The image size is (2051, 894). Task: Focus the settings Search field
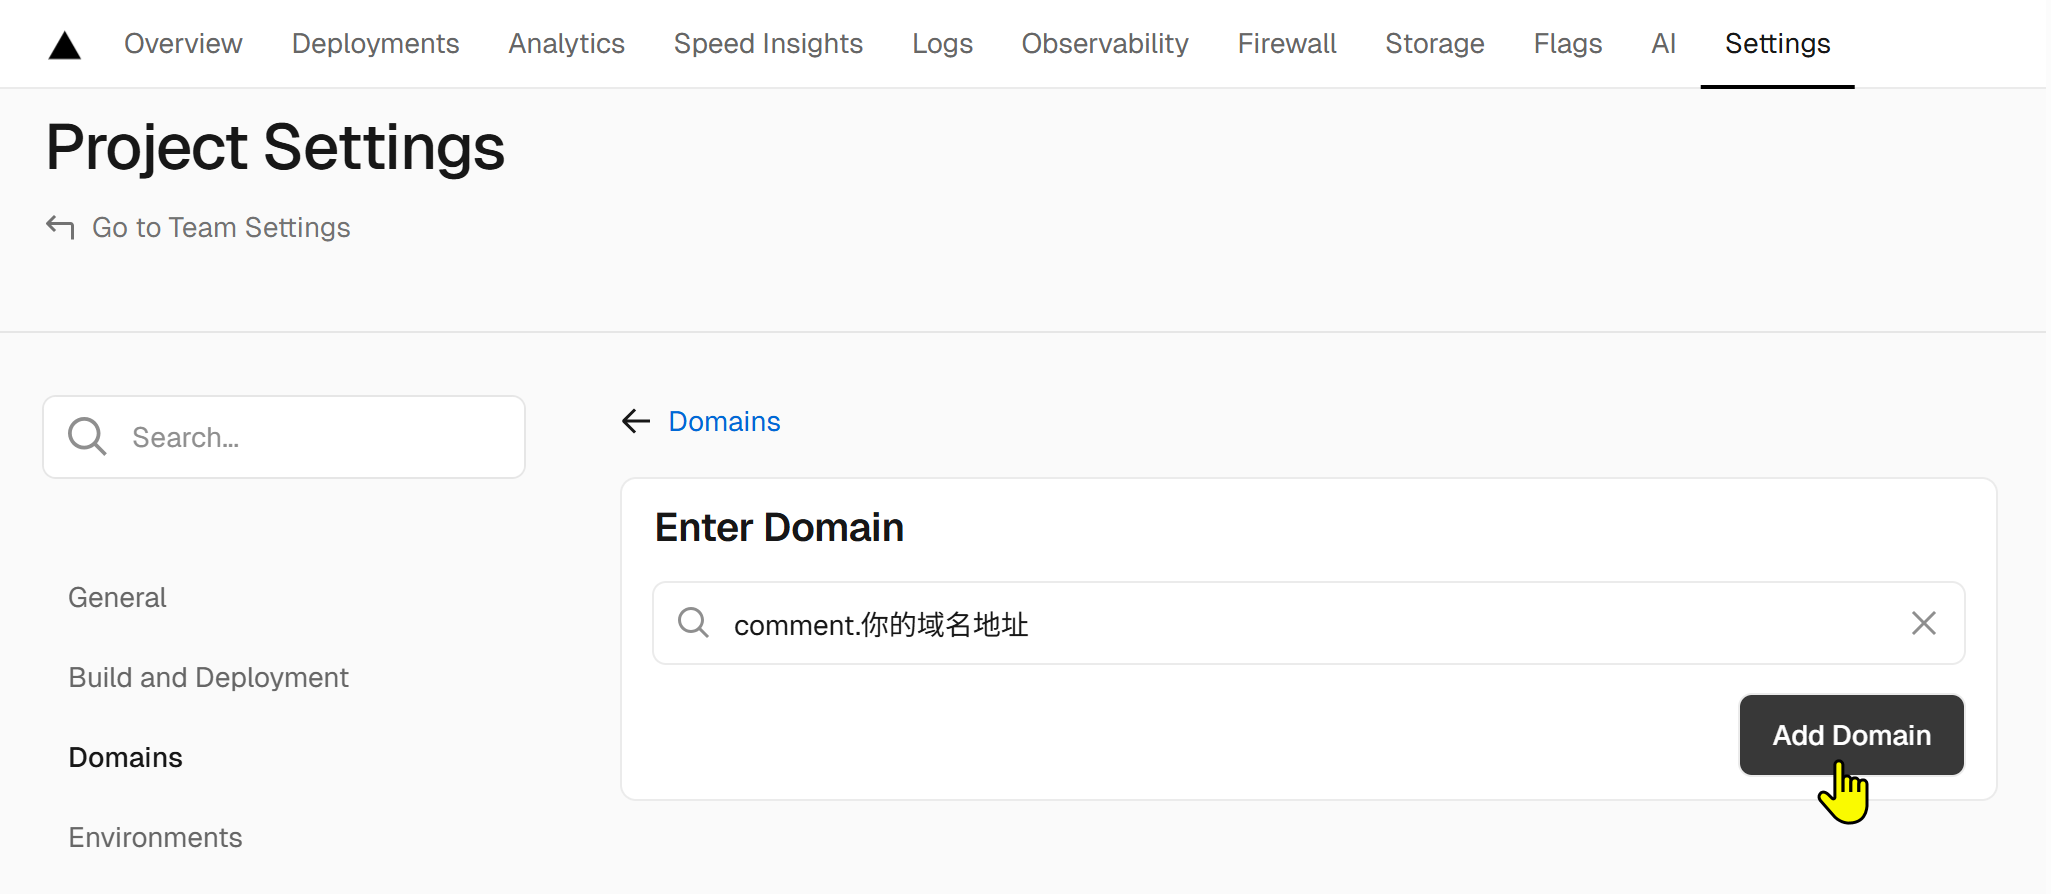coord(300,438)
